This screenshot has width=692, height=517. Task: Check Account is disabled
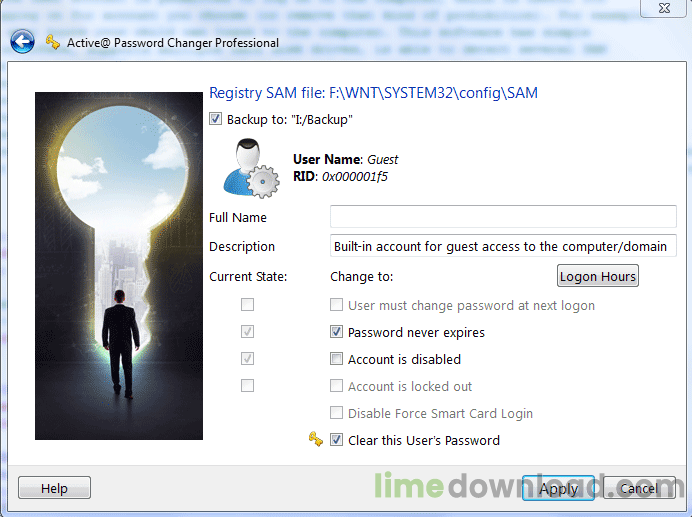pos(336,359)
